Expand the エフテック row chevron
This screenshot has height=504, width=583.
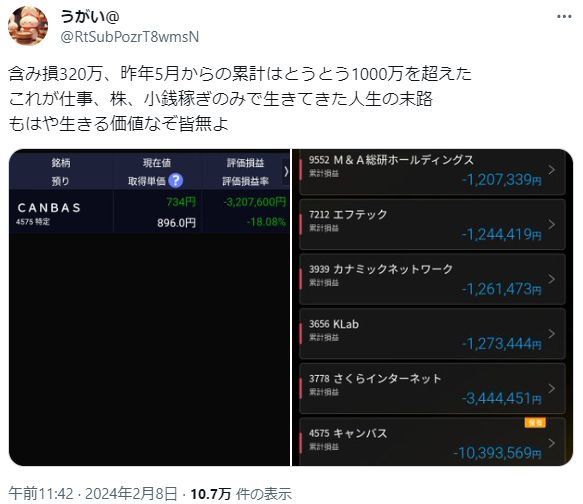(x=552, y=224)
